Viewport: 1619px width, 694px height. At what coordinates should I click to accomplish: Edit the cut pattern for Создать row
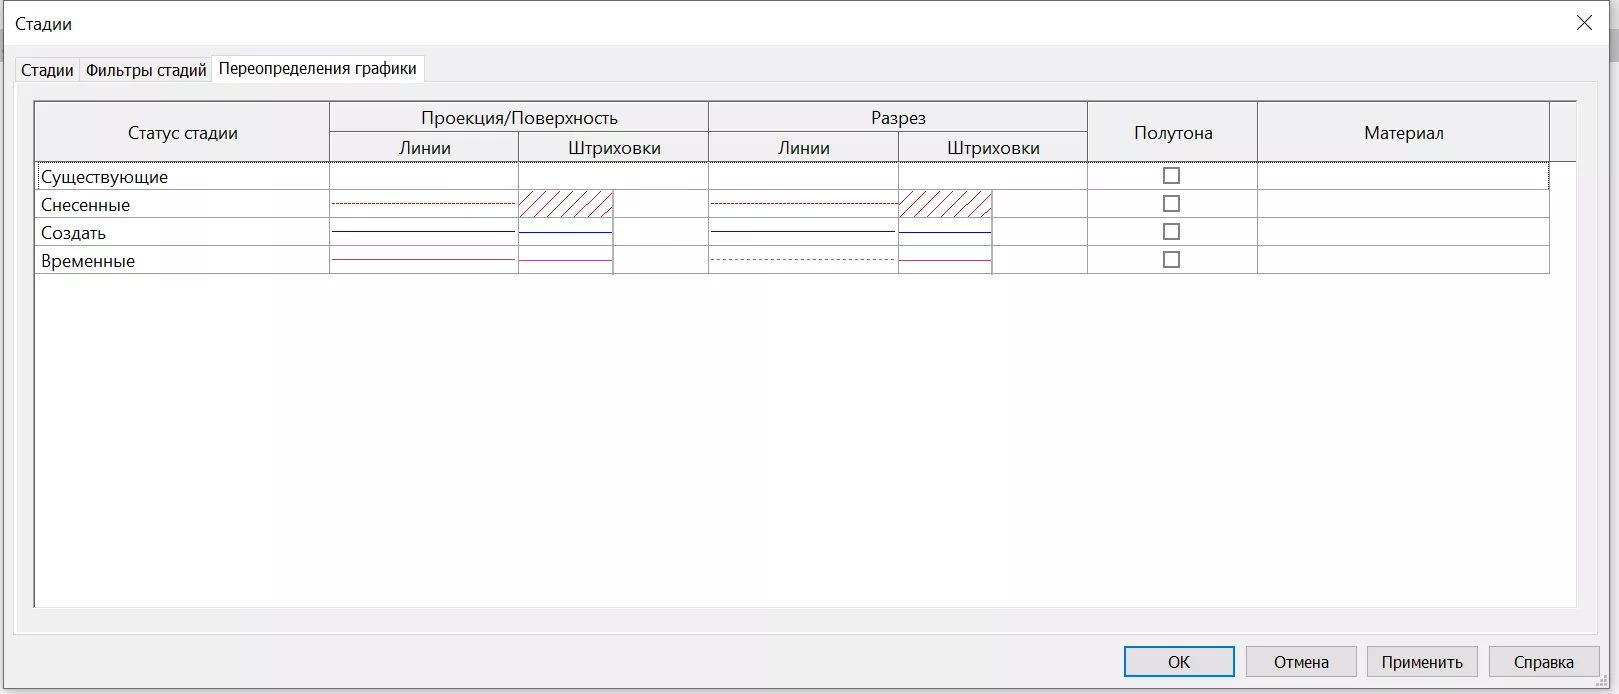pyautogui.click(x=945, y=232)
